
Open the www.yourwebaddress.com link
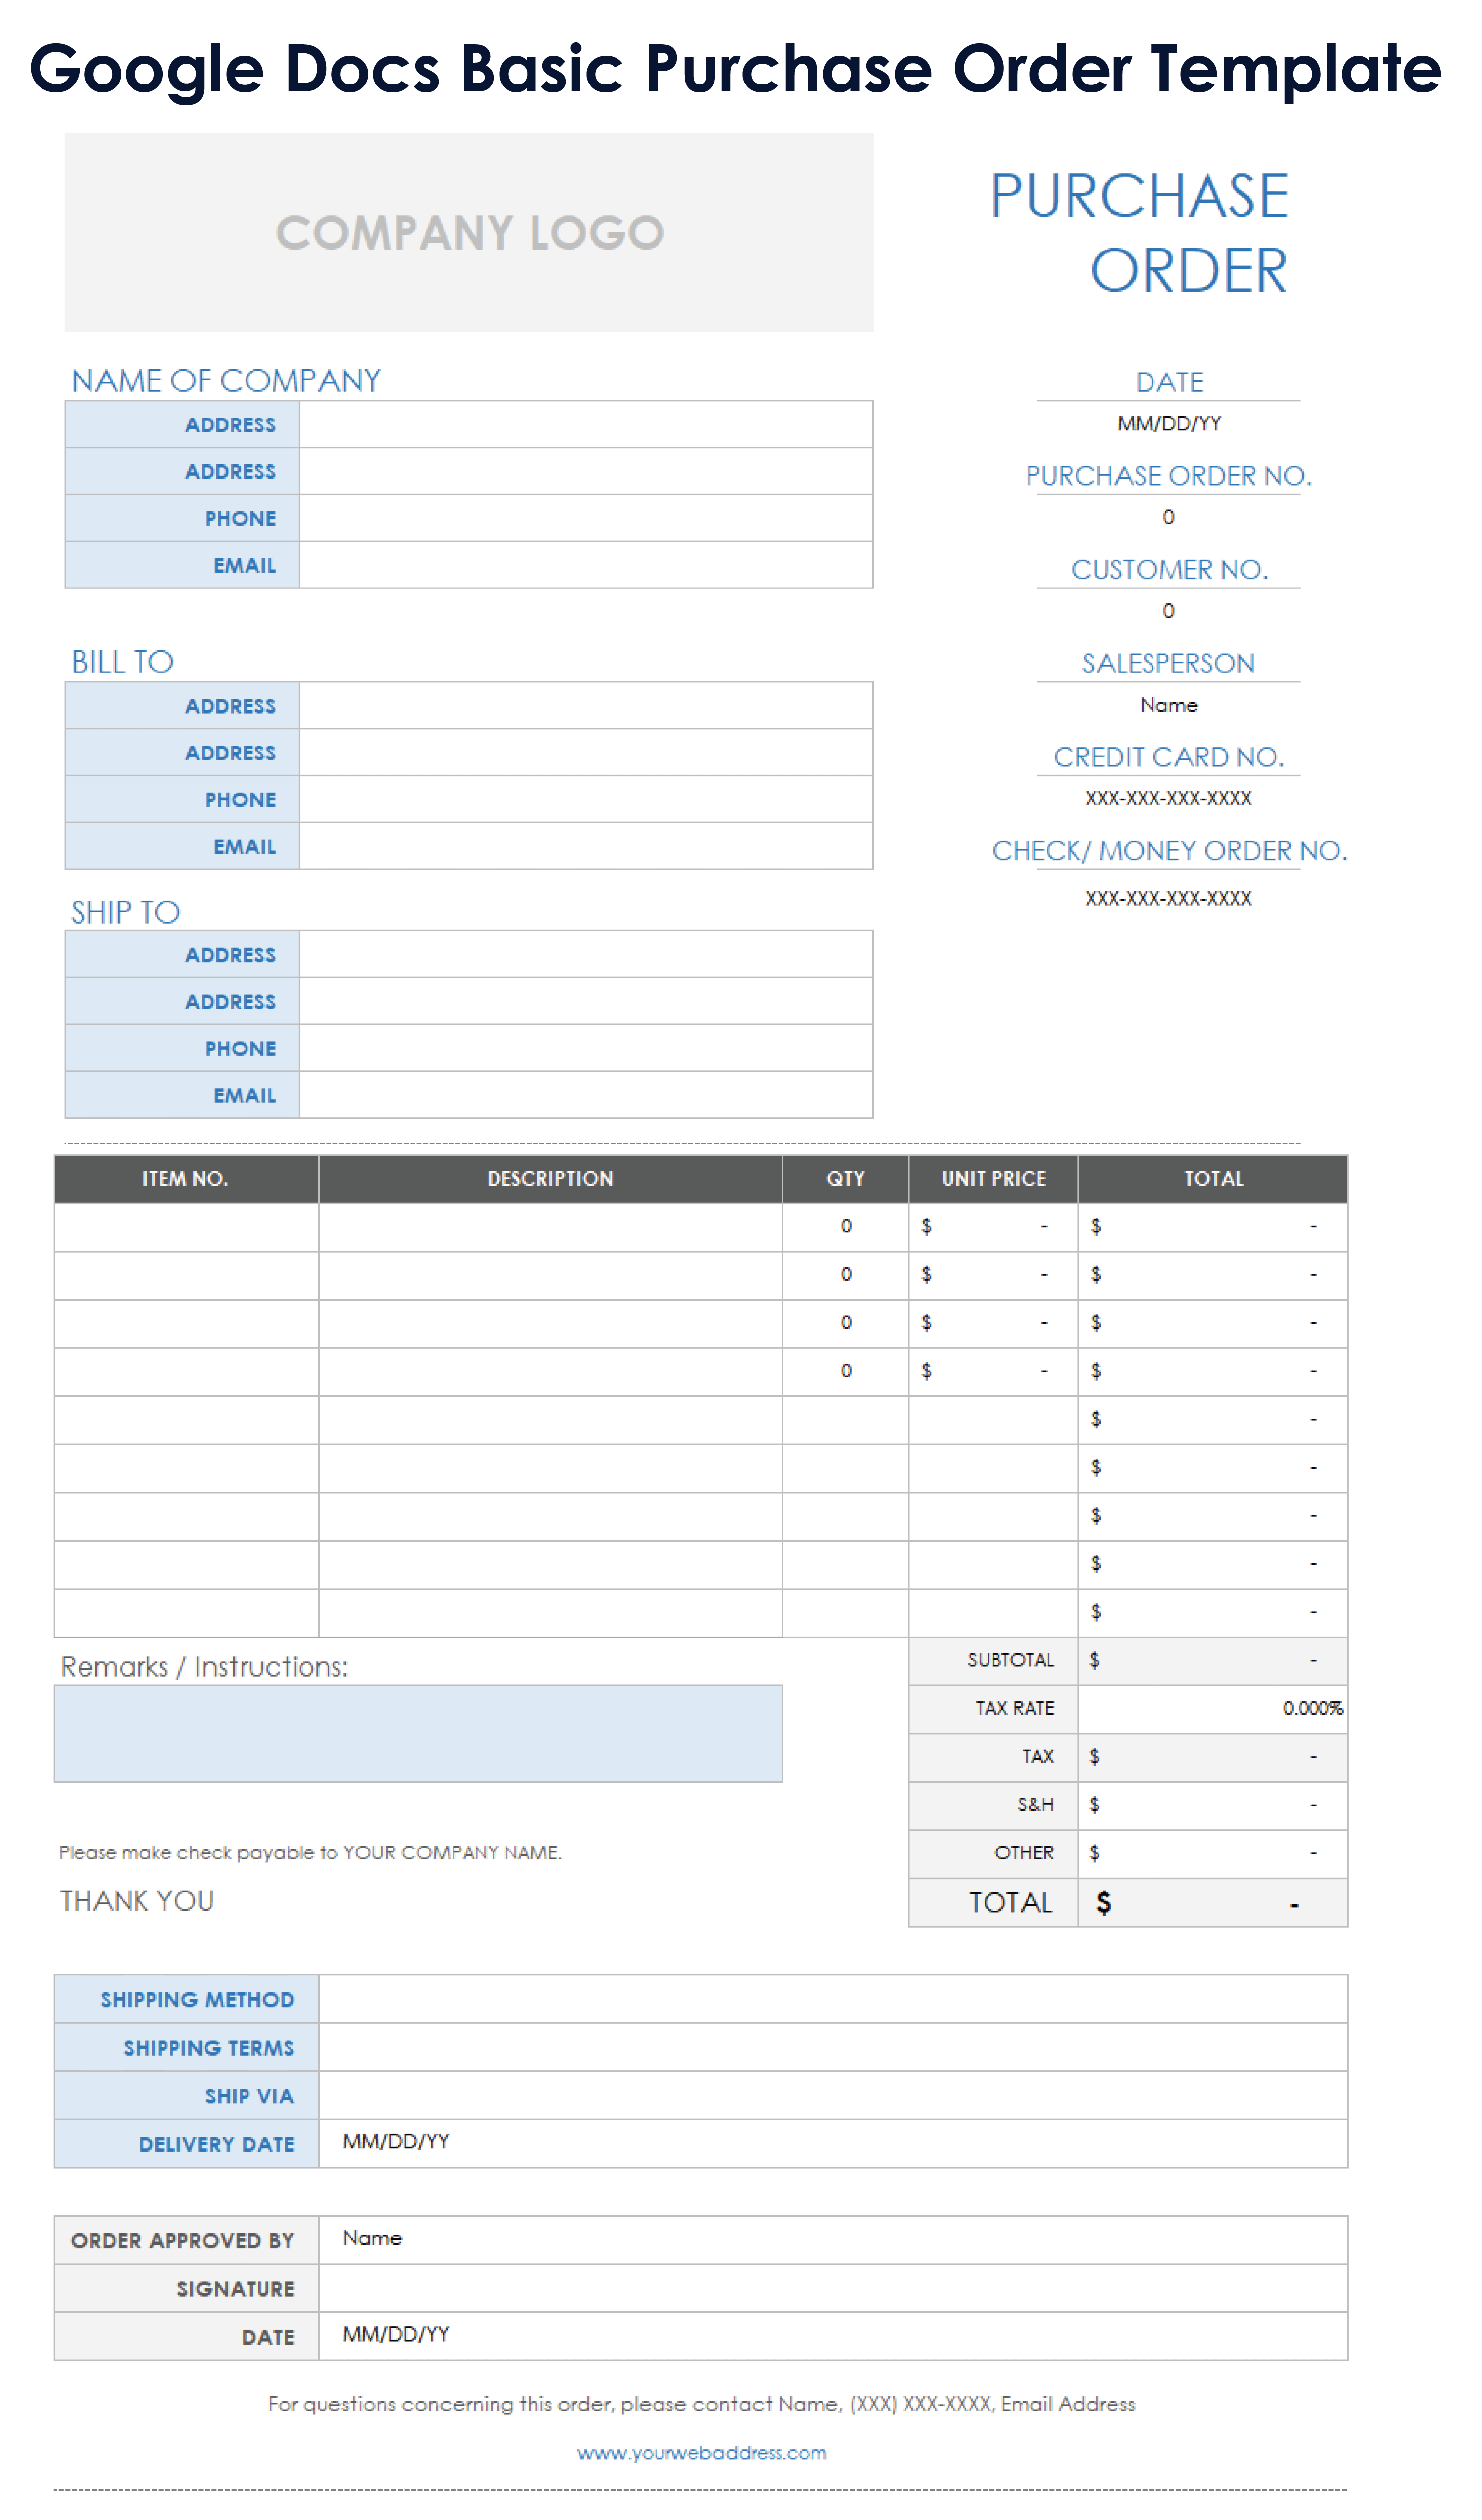coord(702,2452)
